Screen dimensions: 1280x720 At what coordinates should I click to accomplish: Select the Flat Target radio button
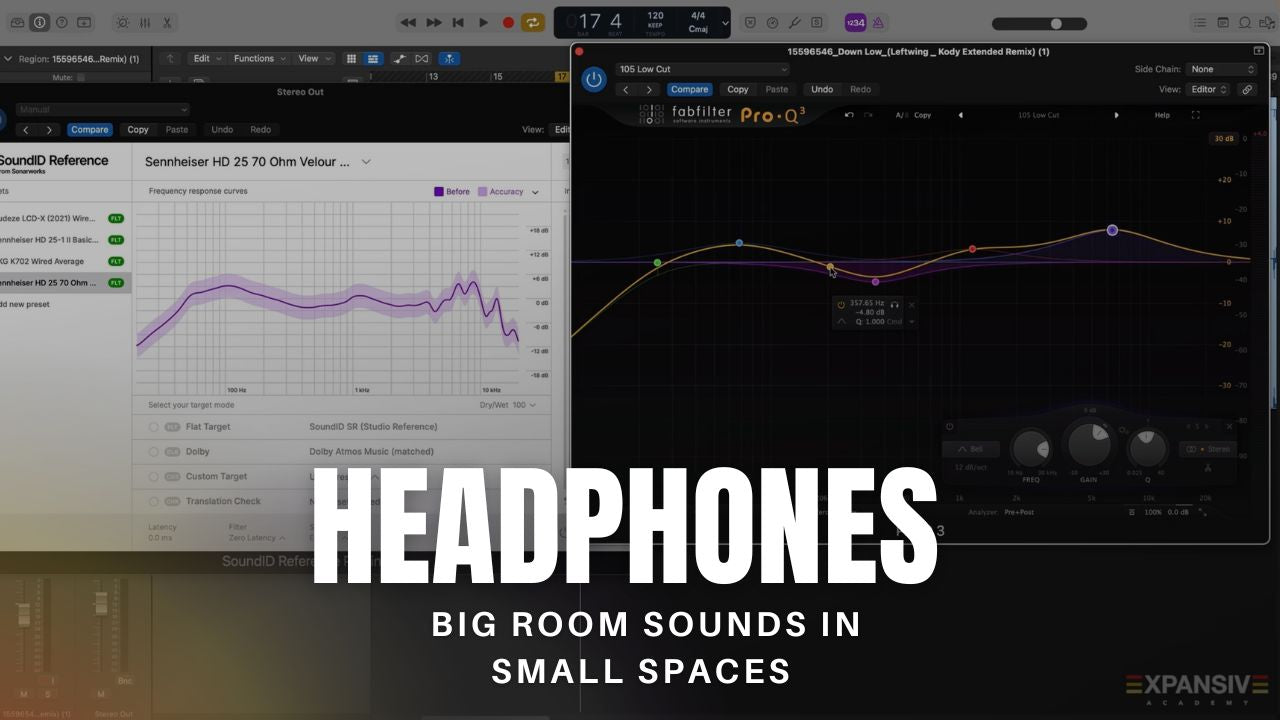(x=154, y=427)
